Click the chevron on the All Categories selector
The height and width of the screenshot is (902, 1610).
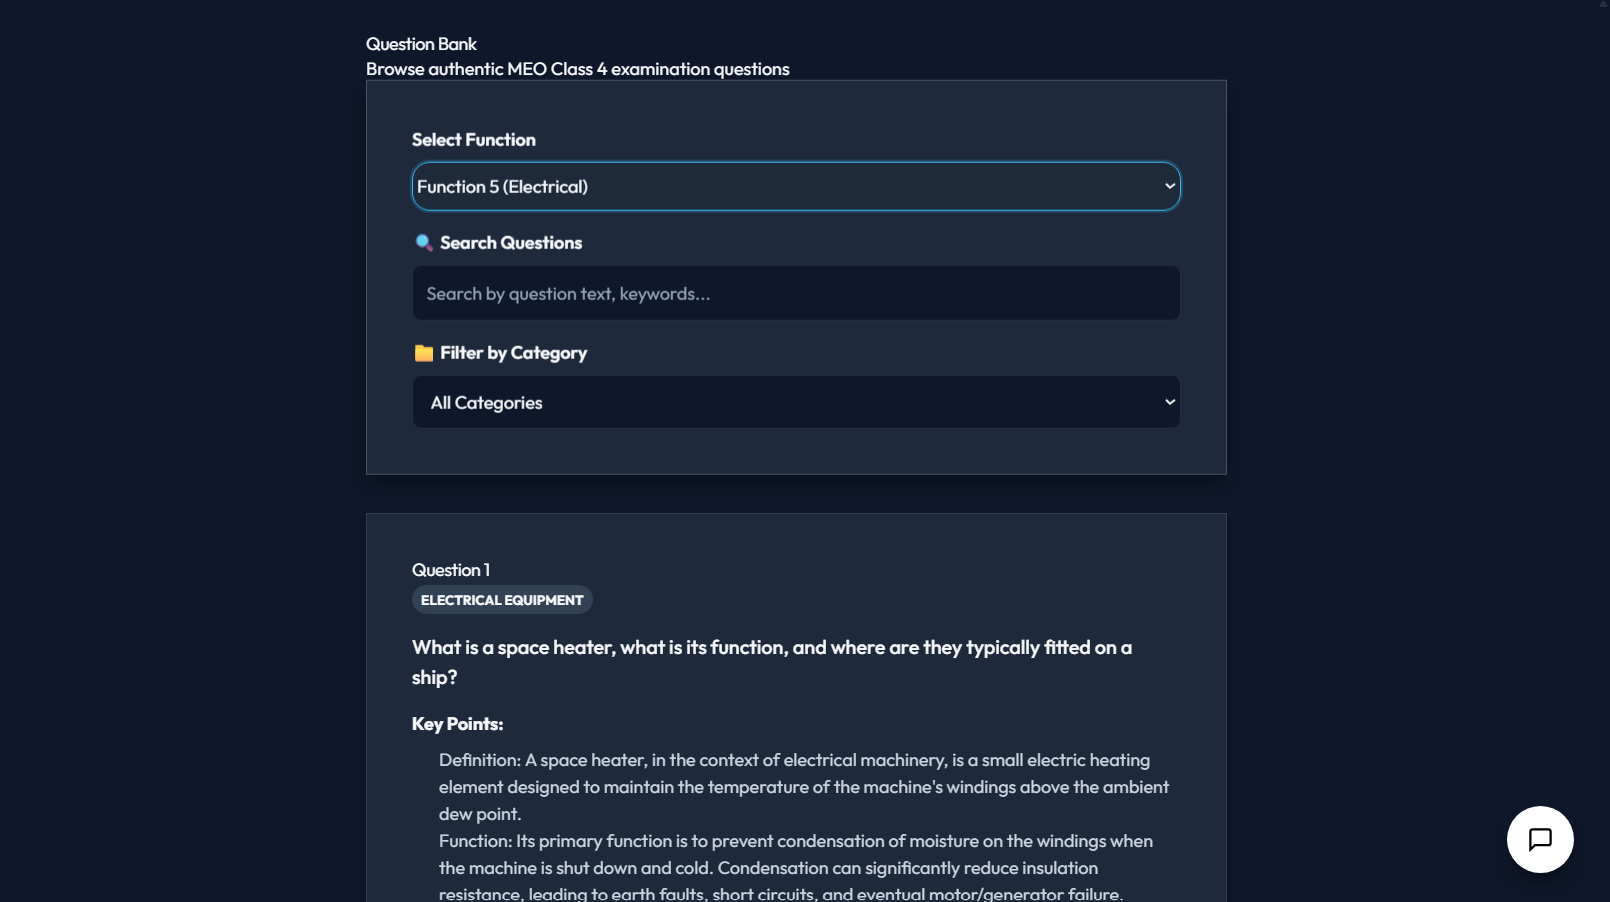point(1168,401)
